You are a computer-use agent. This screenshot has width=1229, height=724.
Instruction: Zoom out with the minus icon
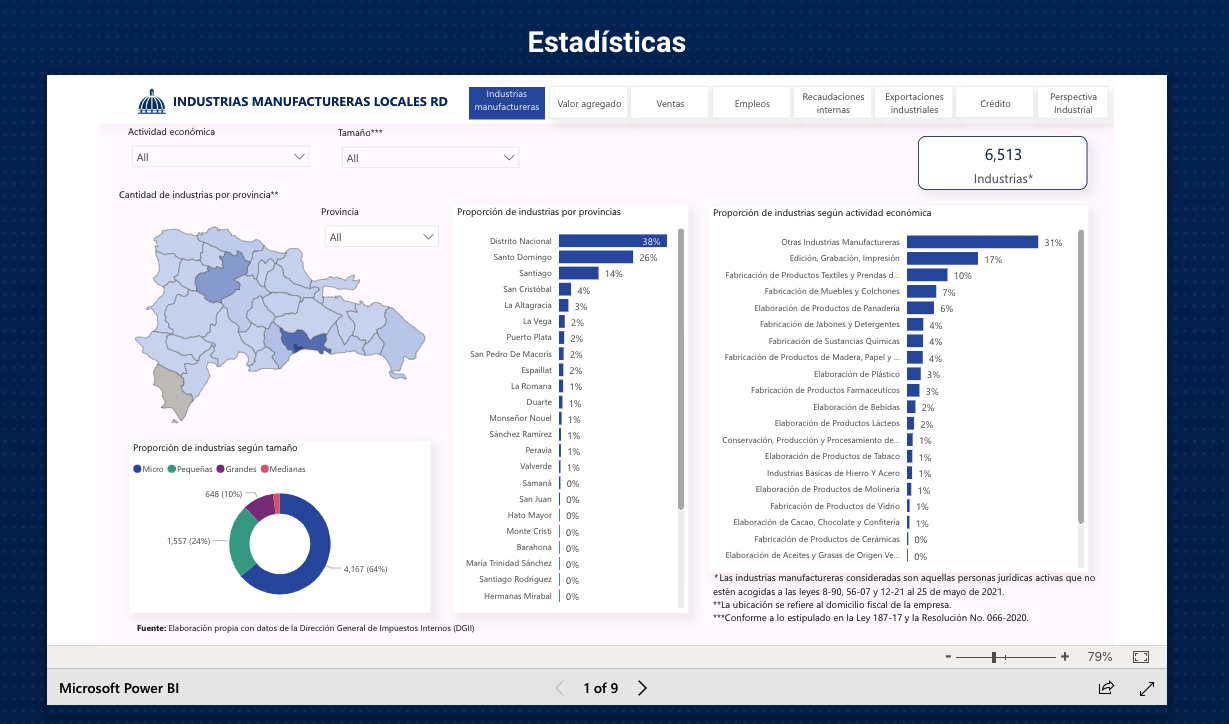point(947,657)
